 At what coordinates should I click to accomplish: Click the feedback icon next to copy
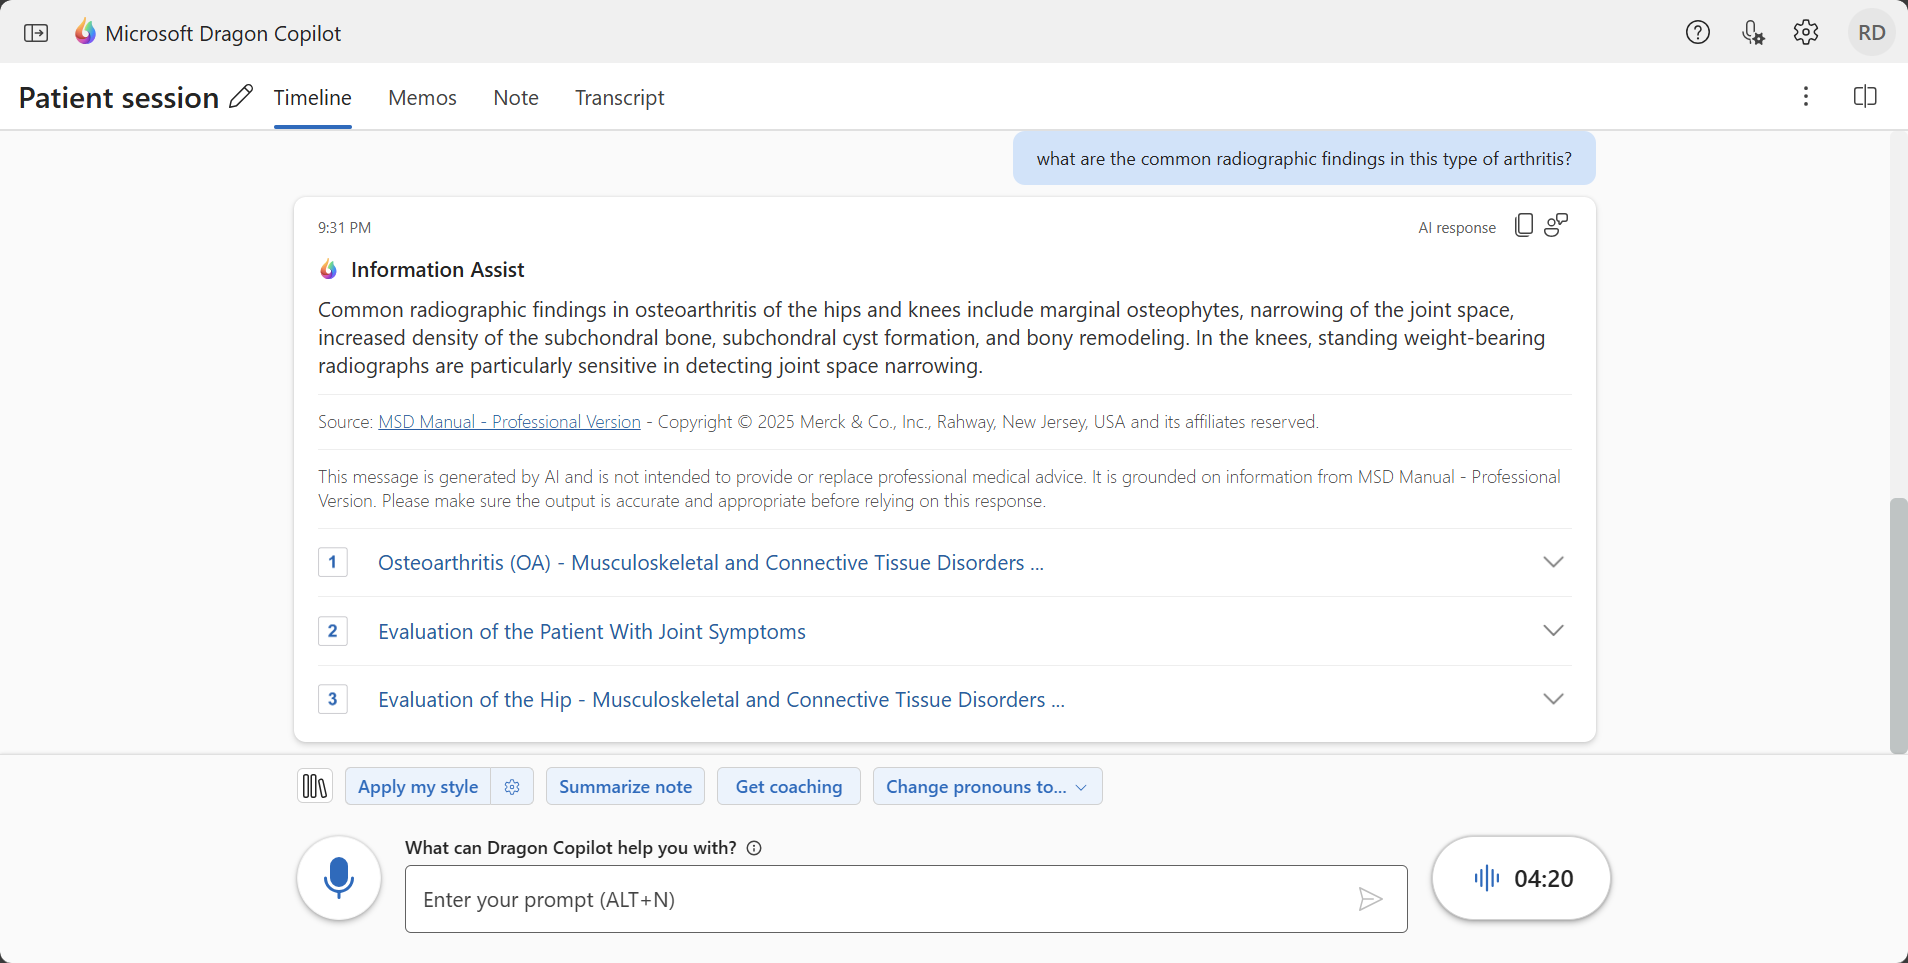pos(1556,226)
